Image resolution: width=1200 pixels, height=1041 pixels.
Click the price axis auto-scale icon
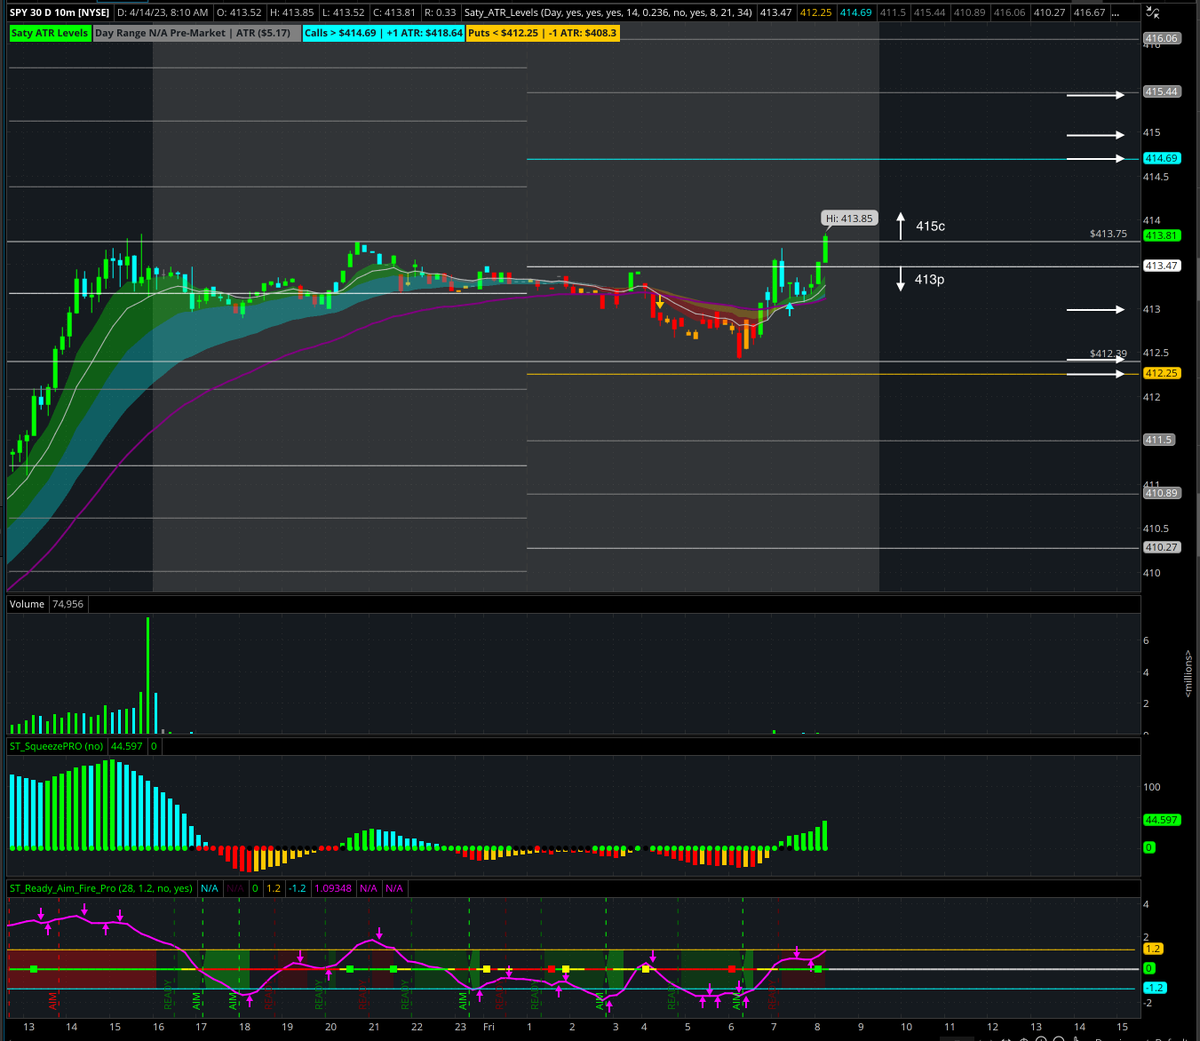[x=1155, y=13]
